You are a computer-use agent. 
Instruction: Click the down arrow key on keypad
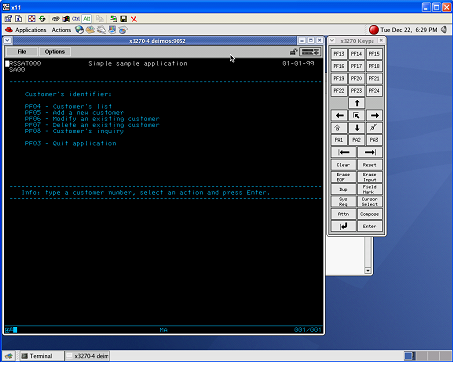coord(357,128)
